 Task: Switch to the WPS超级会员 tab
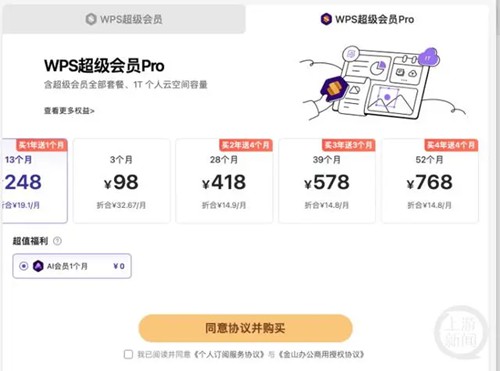click(x=124, y=19)
